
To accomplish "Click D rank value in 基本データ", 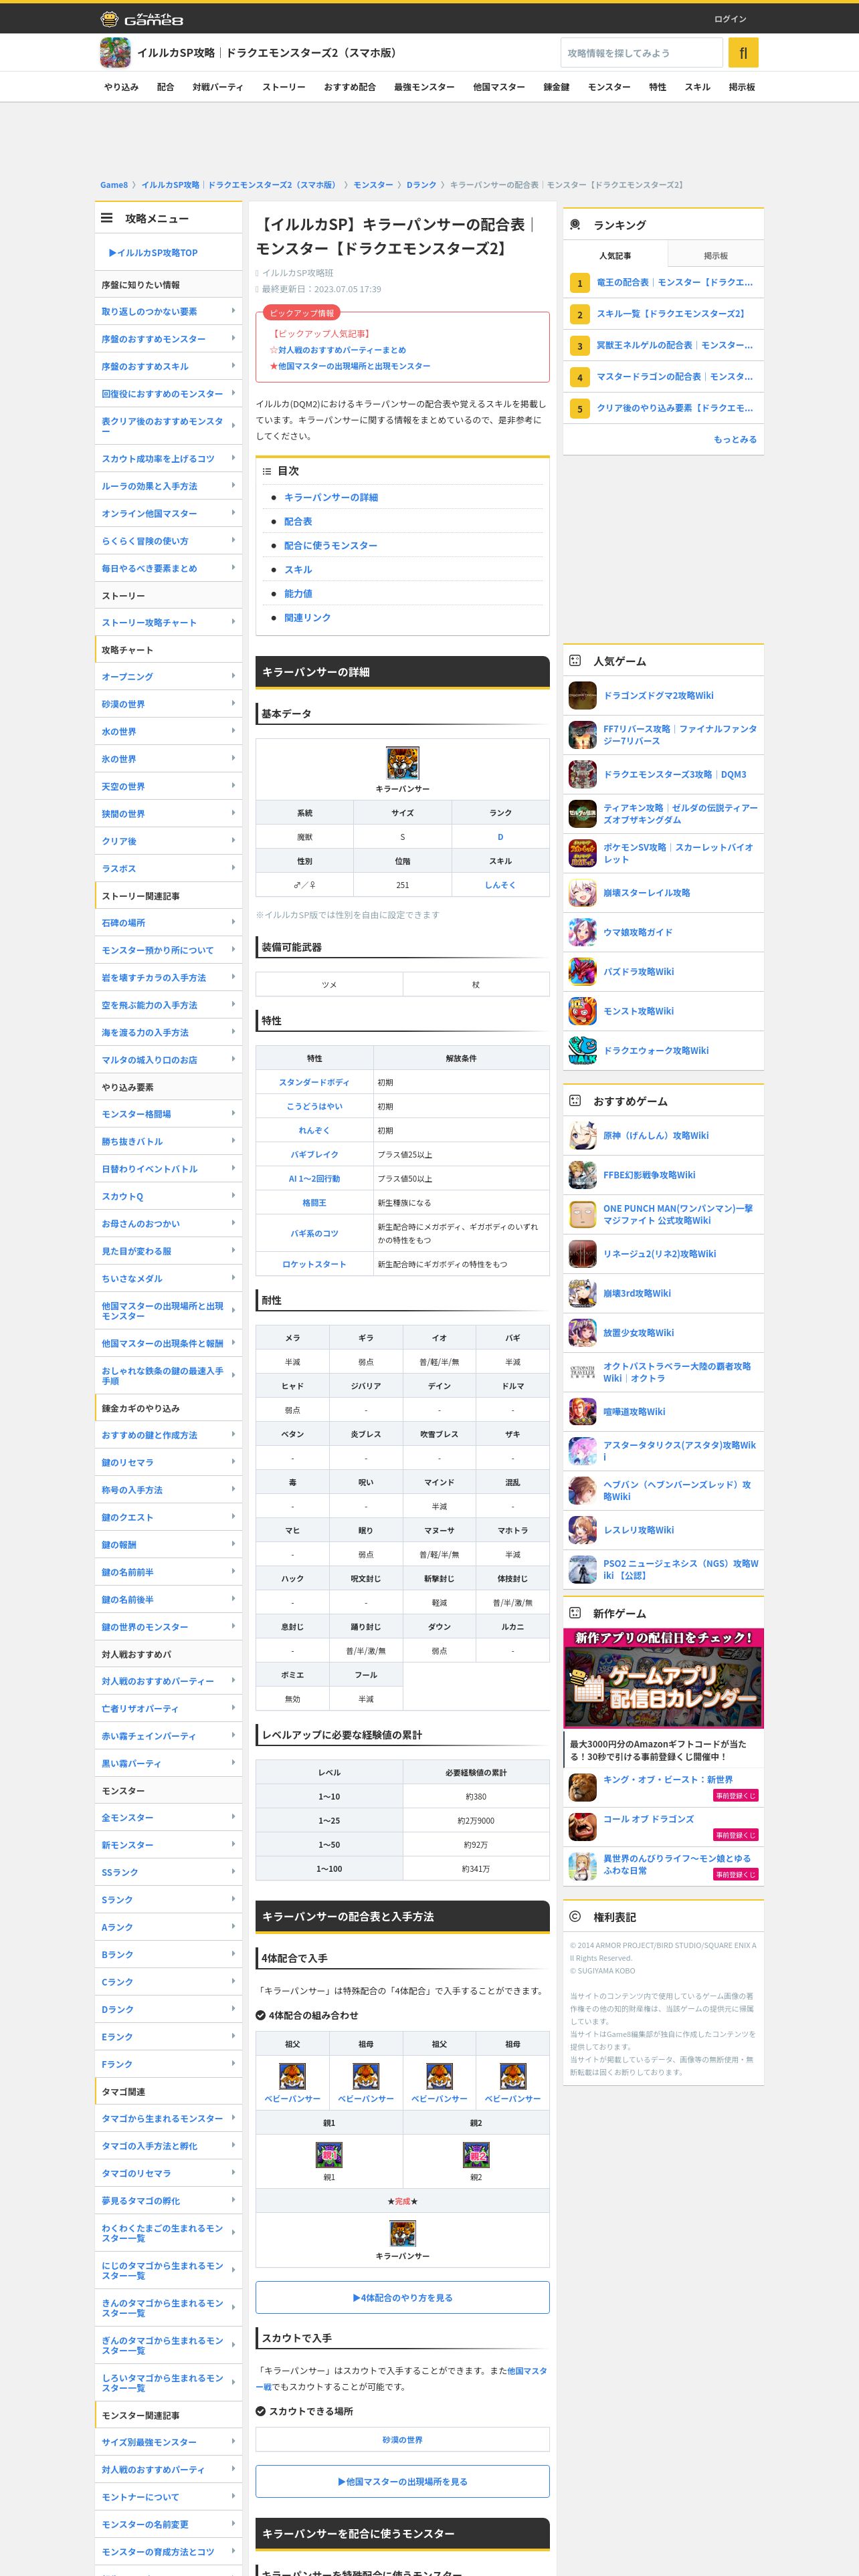I will [500, 837].
